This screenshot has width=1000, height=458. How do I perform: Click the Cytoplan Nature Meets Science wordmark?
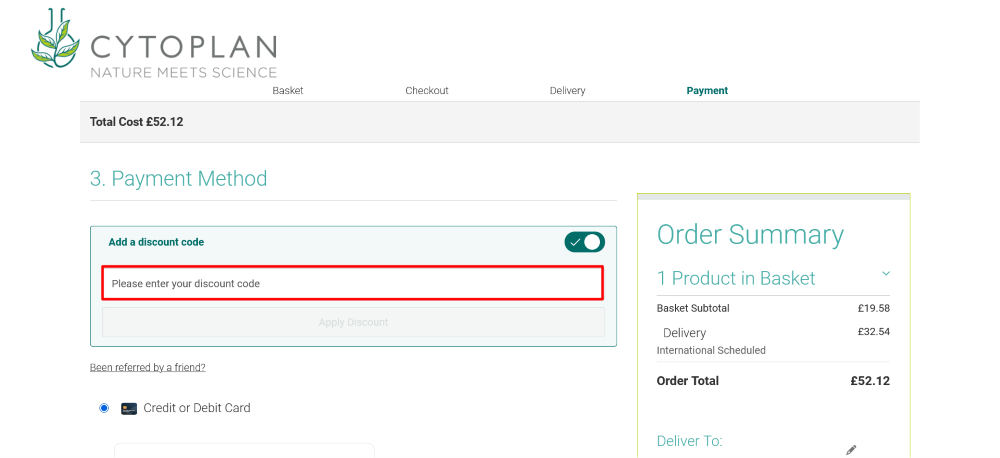click(x=184, y=57)
